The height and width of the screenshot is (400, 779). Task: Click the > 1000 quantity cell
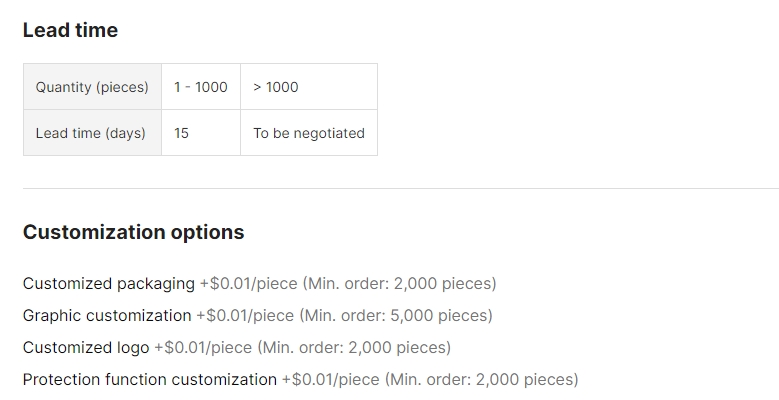[x=309, y=87]
